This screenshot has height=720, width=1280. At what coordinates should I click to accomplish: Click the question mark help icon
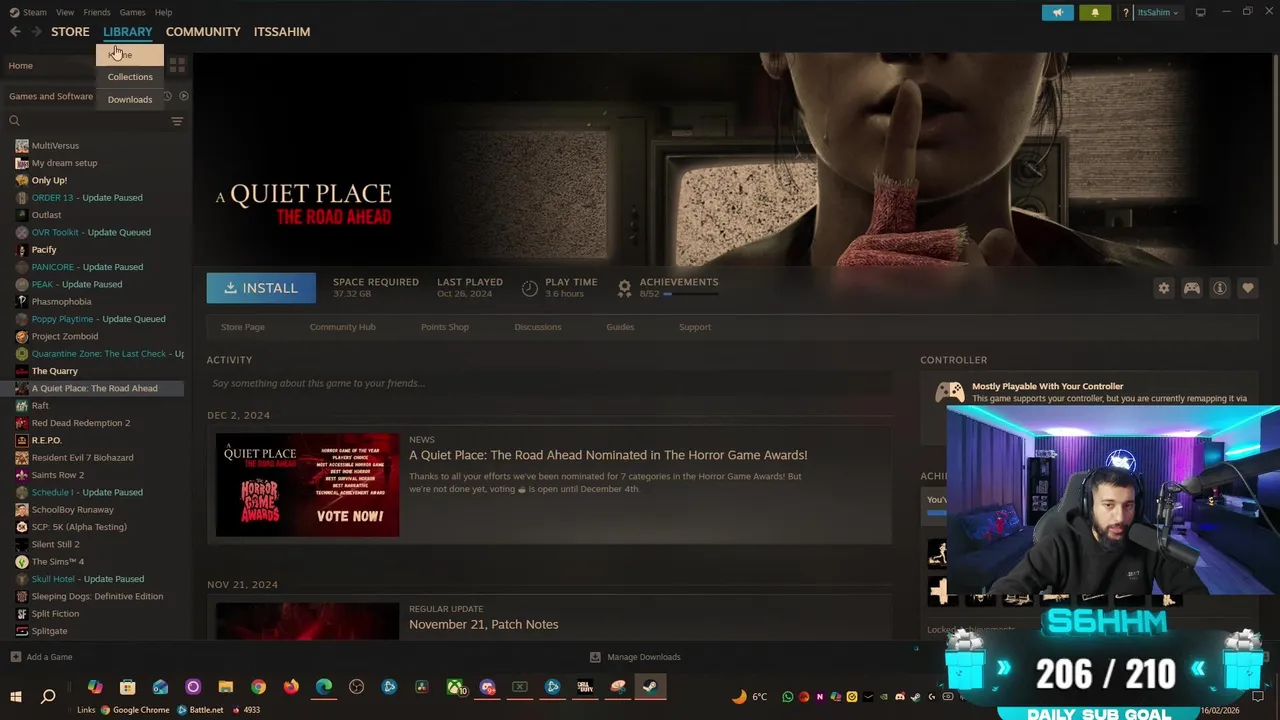pos(1126,12)
